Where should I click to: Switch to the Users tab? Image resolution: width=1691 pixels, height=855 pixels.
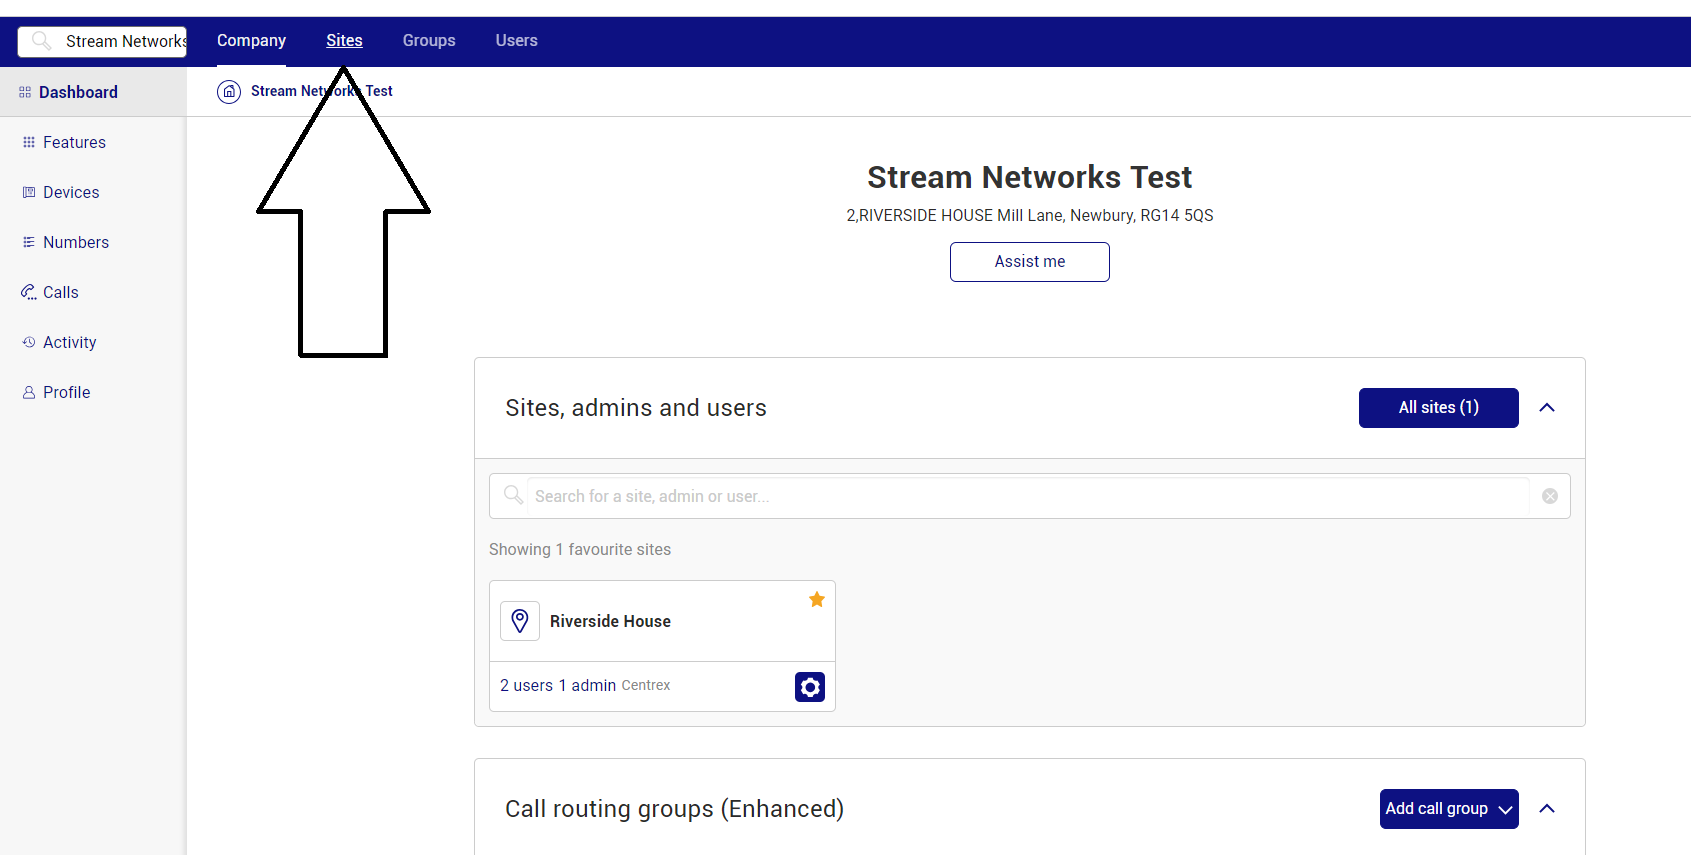[517, 41]
